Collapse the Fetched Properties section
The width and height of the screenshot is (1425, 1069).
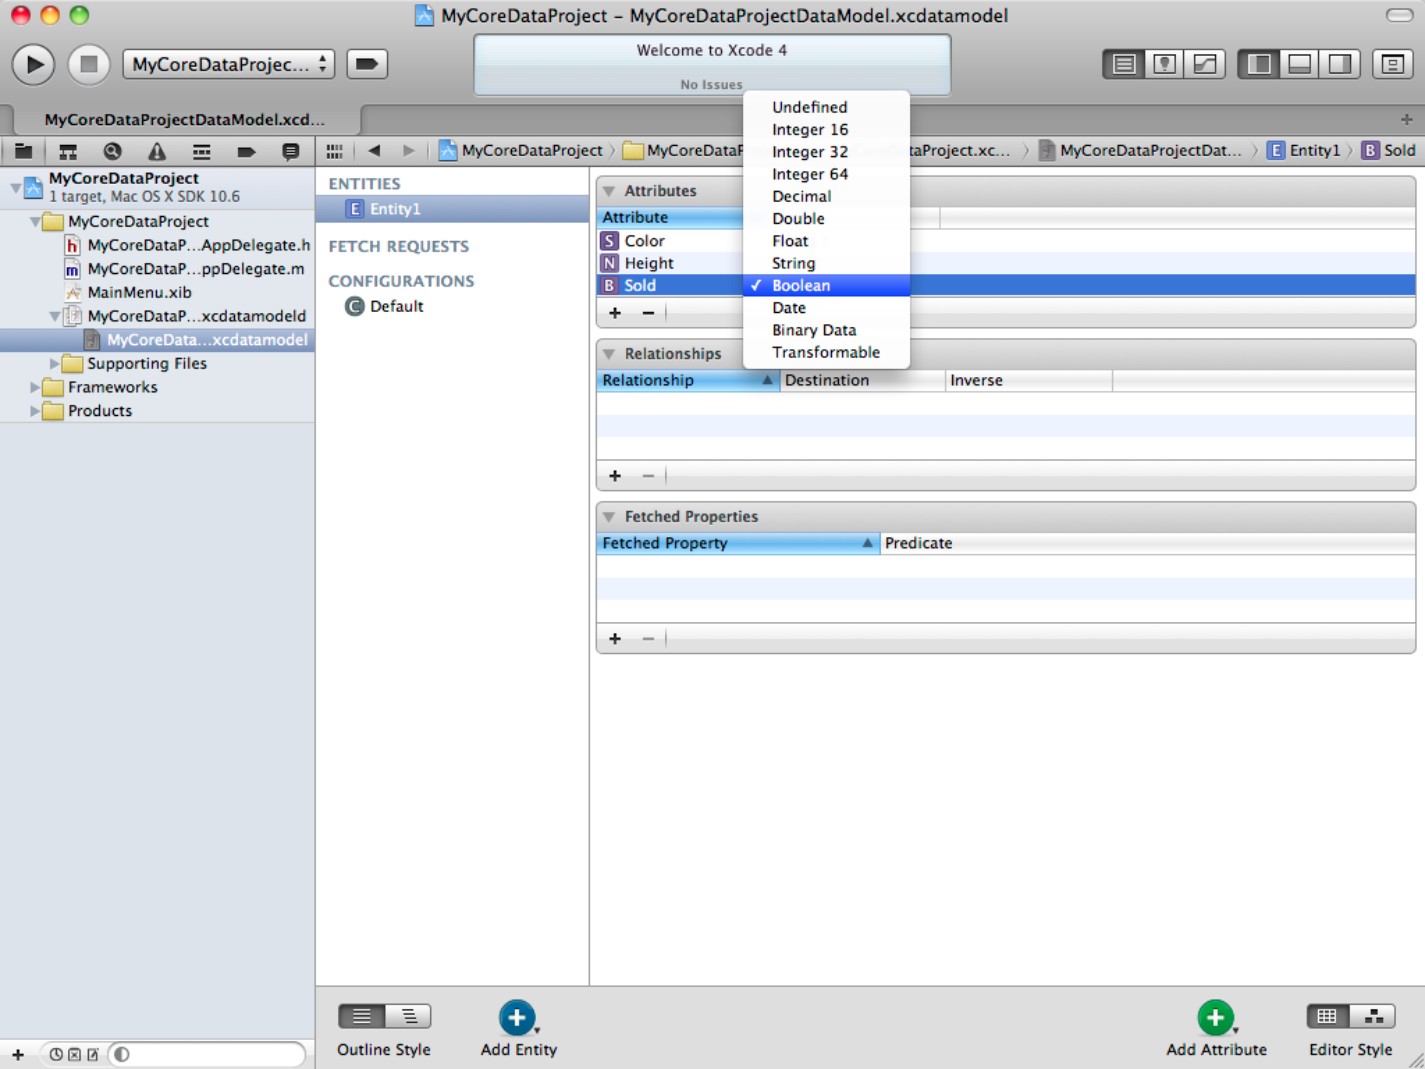(608, 517)
